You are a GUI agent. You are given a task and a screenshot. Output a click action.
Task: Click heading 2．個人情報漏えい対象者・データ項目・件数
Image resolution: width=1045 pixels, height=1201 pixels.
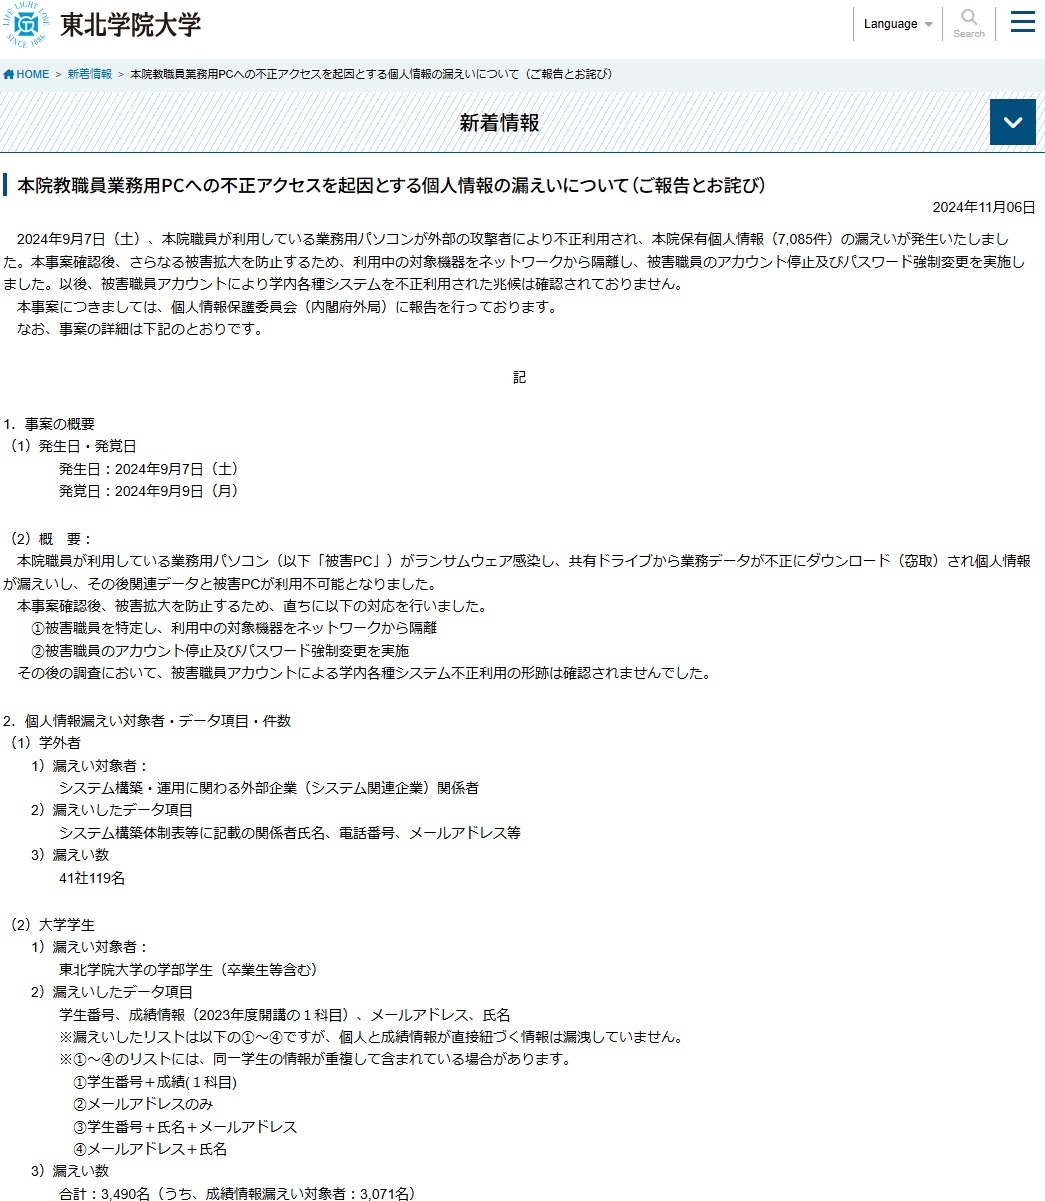147,721
